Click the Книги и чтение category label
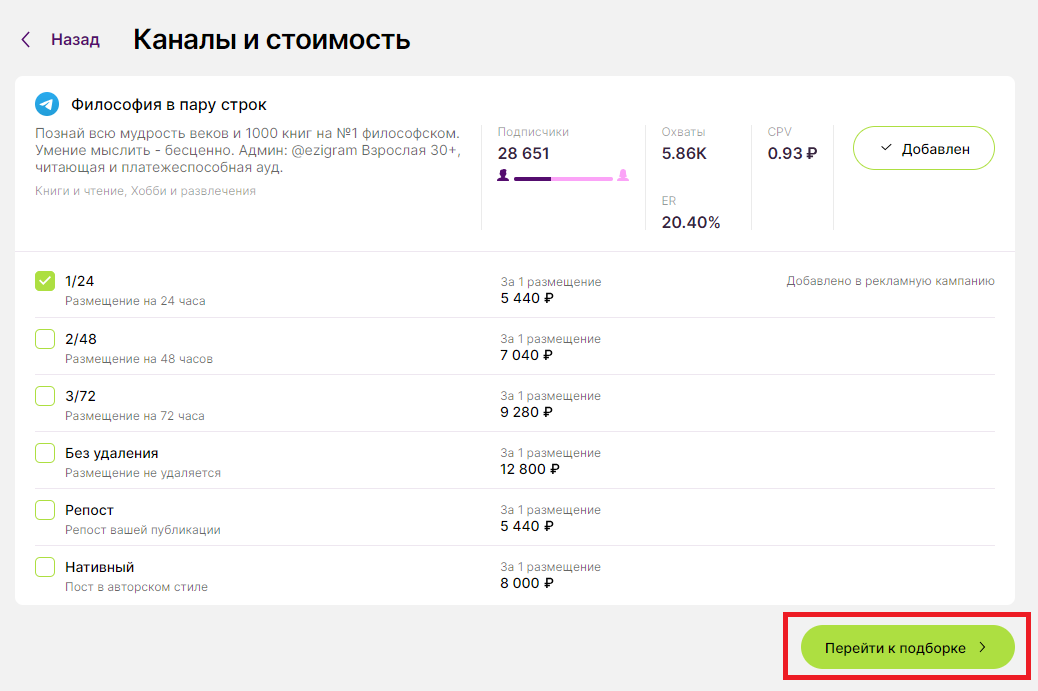Image resolution: width=1038 pixels, height=691 pixels. click(110, 189)
